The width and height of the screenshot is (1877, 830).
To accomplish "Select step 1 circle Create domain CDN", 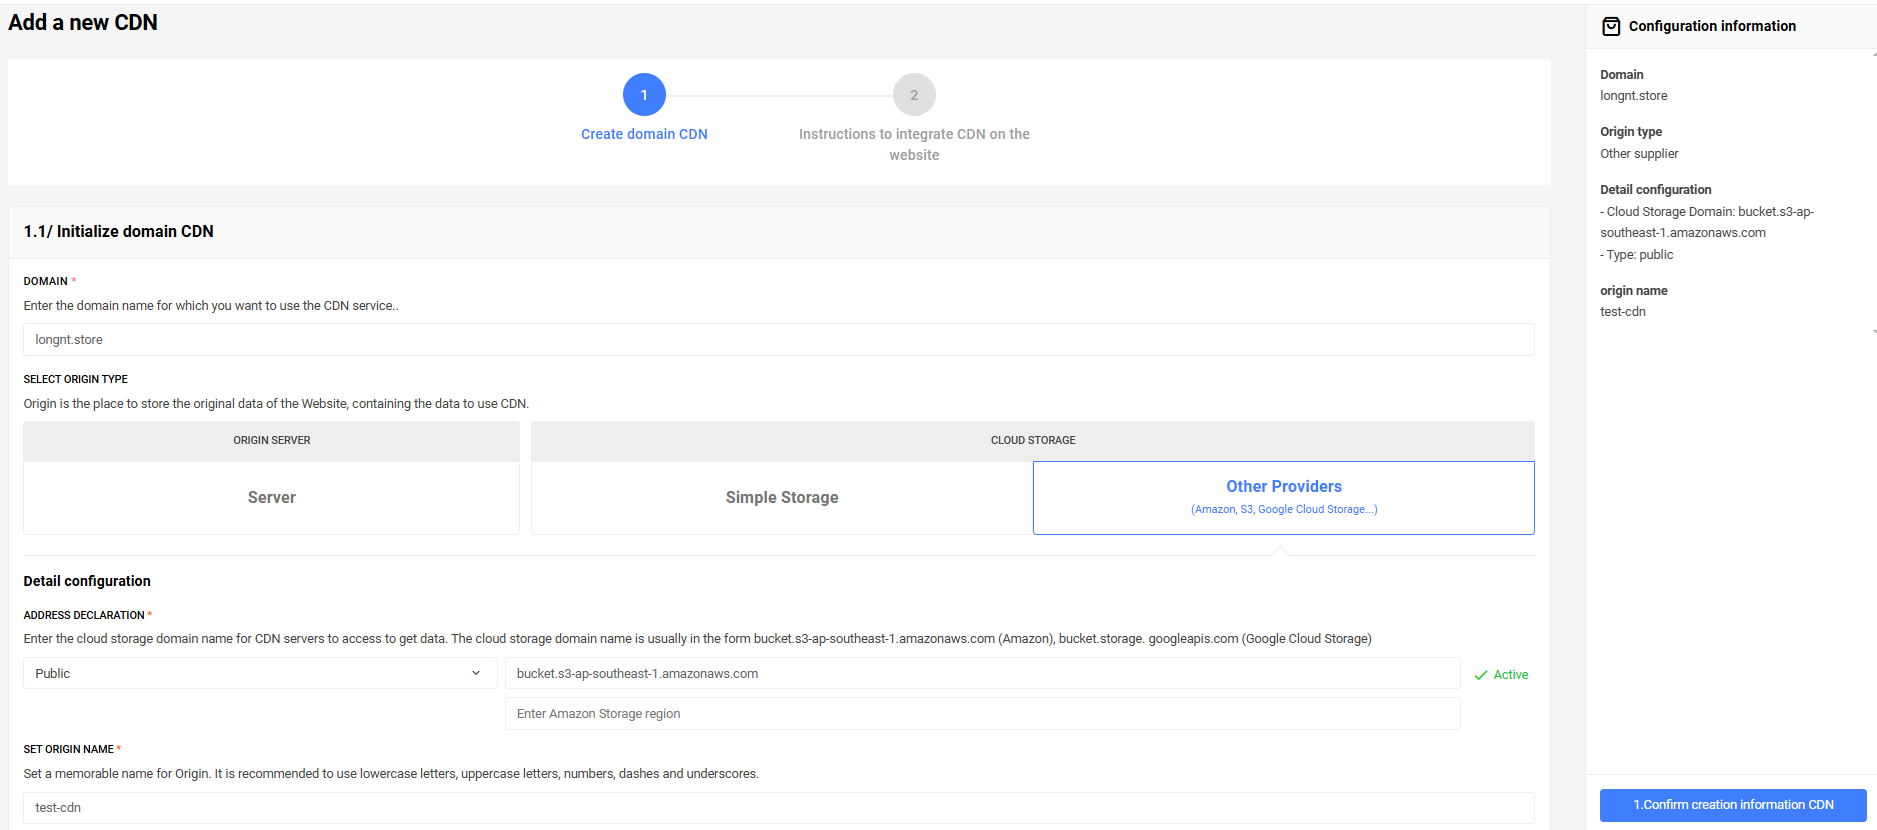I will click(644, 95).
